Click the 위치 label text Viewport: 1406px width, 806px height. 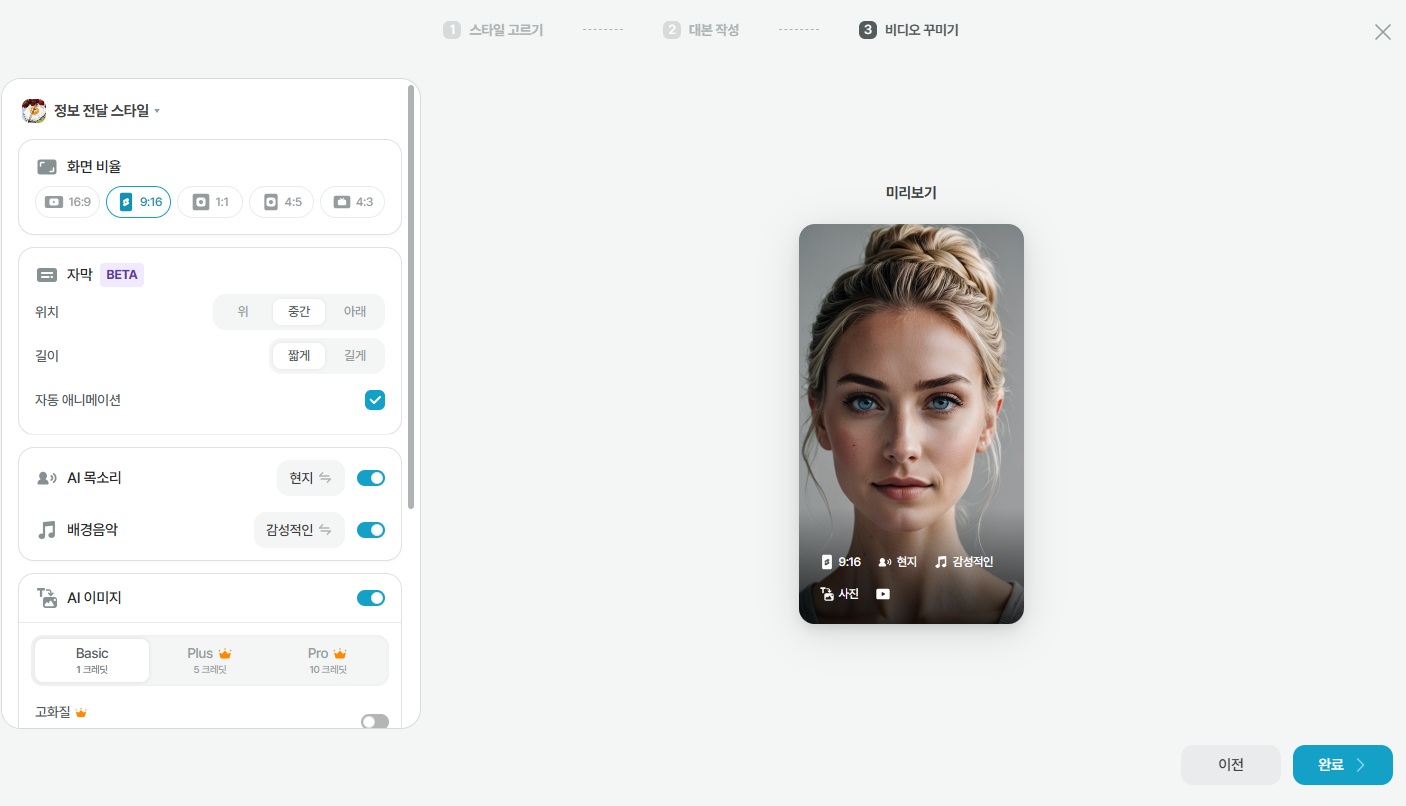[47, 312]
